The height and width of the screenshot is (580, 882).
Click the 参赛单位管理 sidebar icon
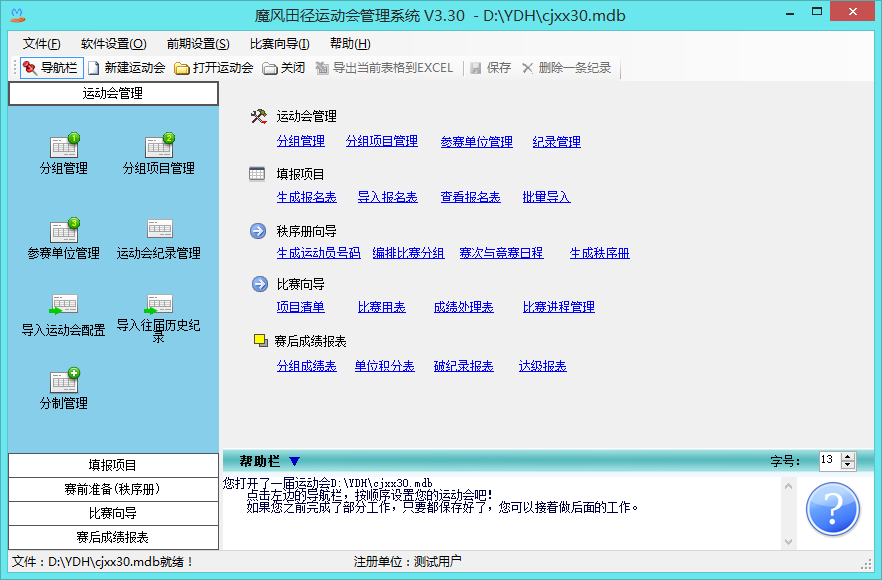(x=63, y=232)
